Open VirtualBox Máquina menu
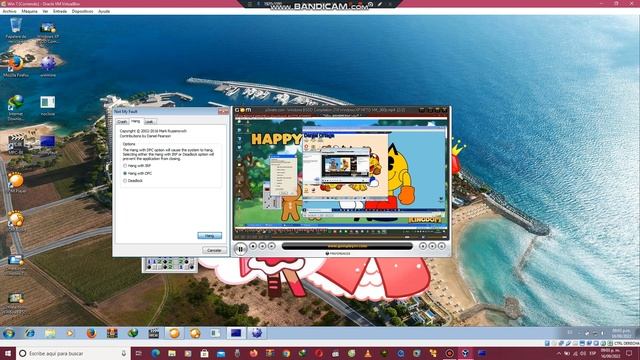The height and width of the screenshot is (360, 640). point(29,11)
